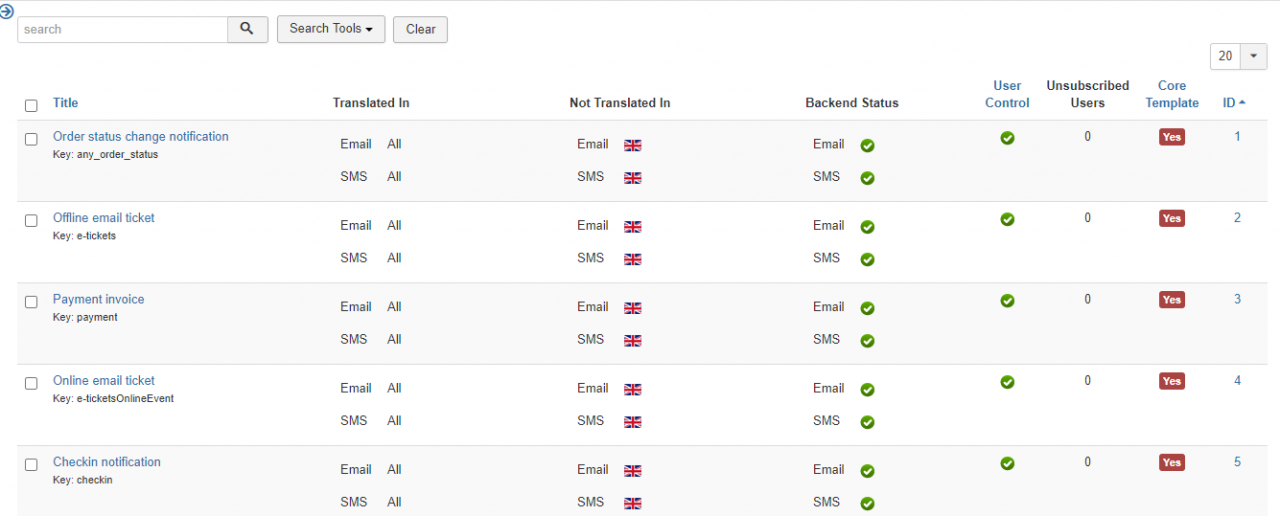Toggle Email backend status for Checkin notification

pos(867,471)
